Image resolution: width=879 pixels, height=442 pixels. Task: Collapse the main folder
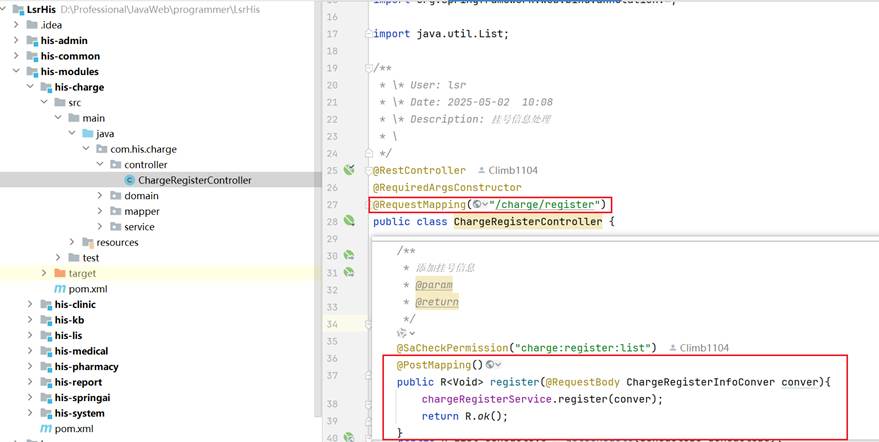click(58, 118)
